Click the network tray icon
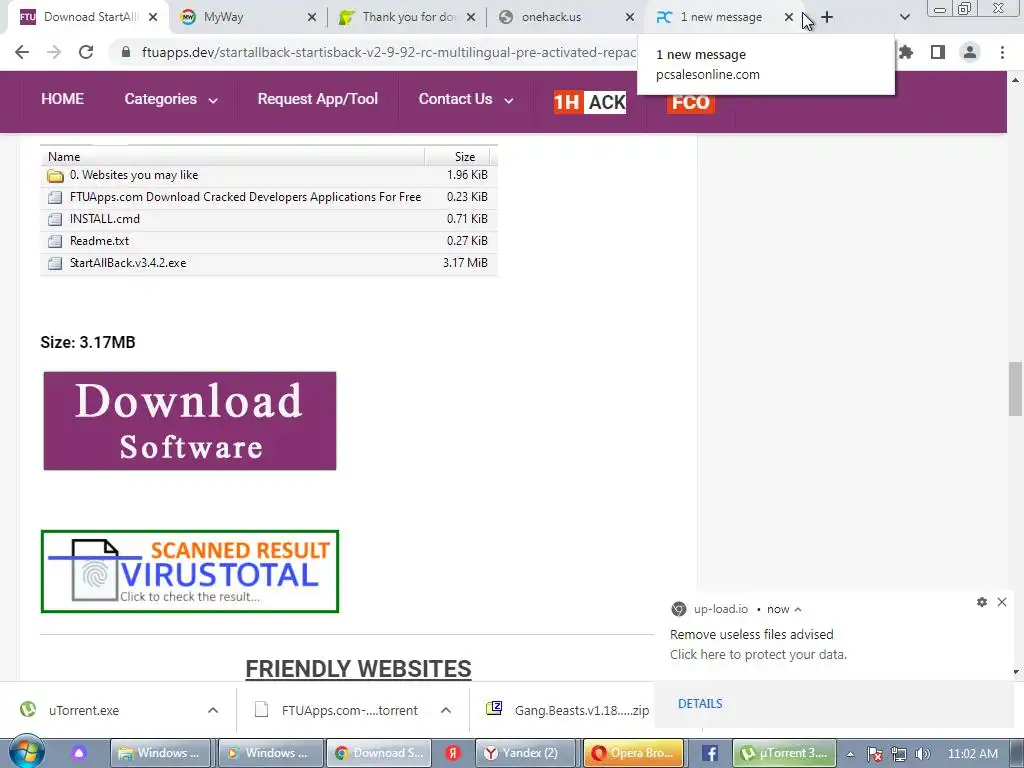 click(x=899, y=754)
